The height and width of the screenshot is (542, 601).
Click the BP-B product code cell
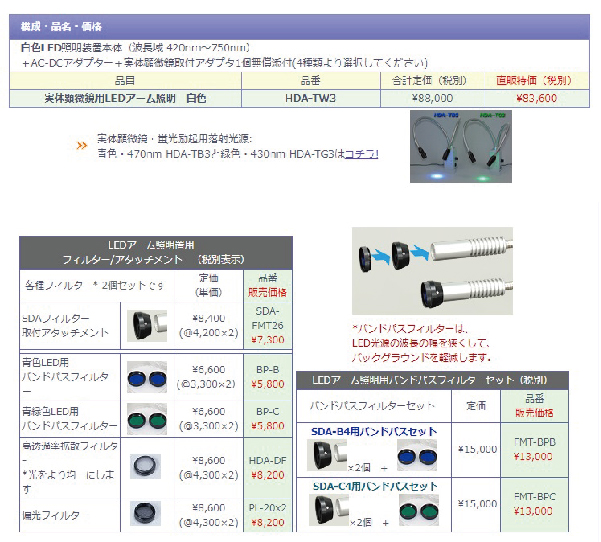point(268,374)
